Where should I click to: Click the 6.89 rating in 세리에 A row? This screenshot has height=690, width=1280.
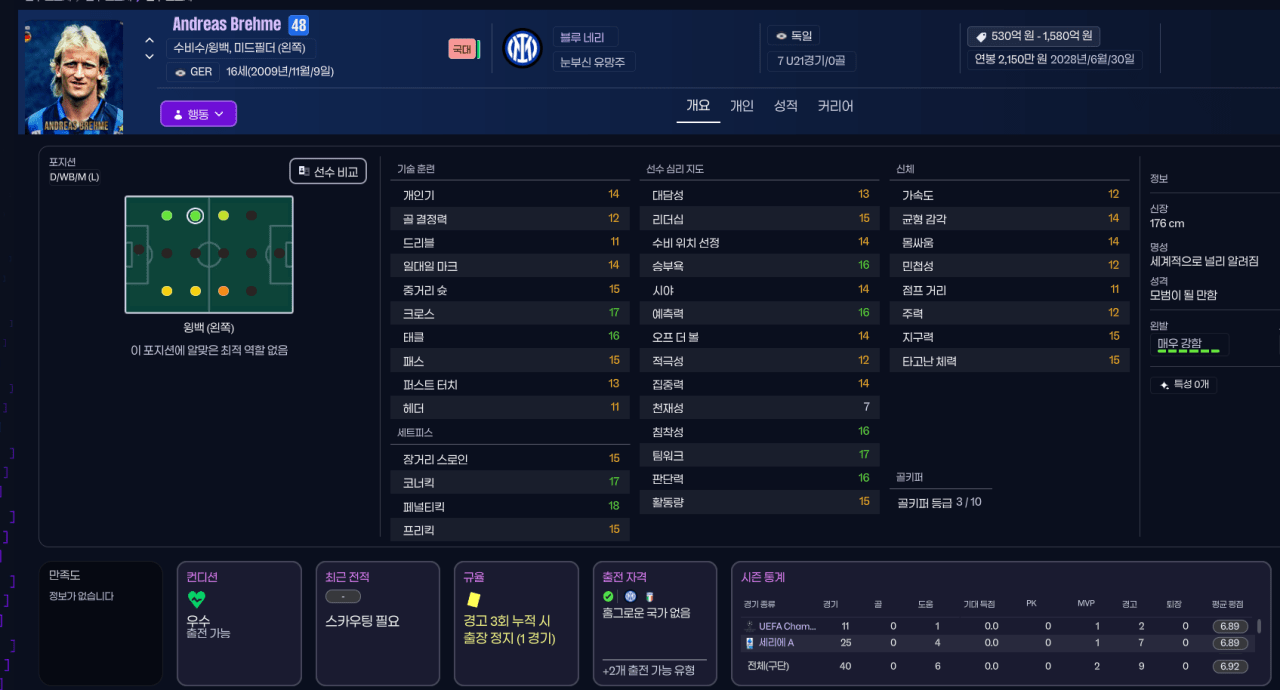1230,643
